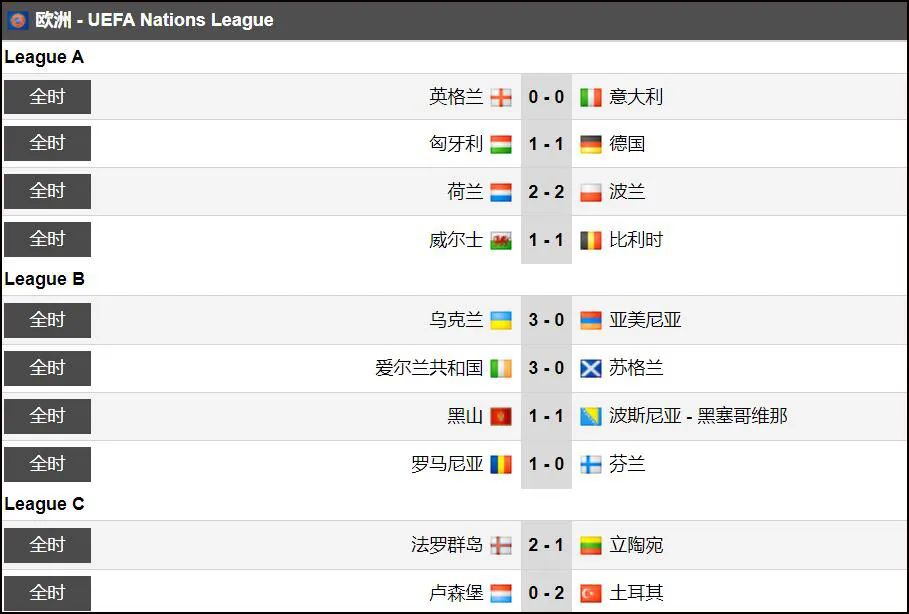909x614 pixels.
Task: Open the 2 - 1 法罗群岛 vs 立陶宛 score
Action: 546,545
